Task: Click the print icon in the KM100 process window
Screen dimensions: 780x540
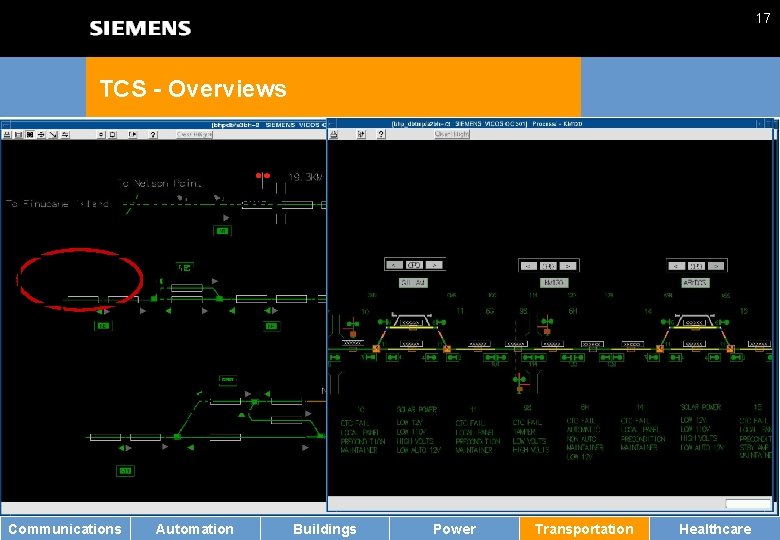Action: click(334, 134)
